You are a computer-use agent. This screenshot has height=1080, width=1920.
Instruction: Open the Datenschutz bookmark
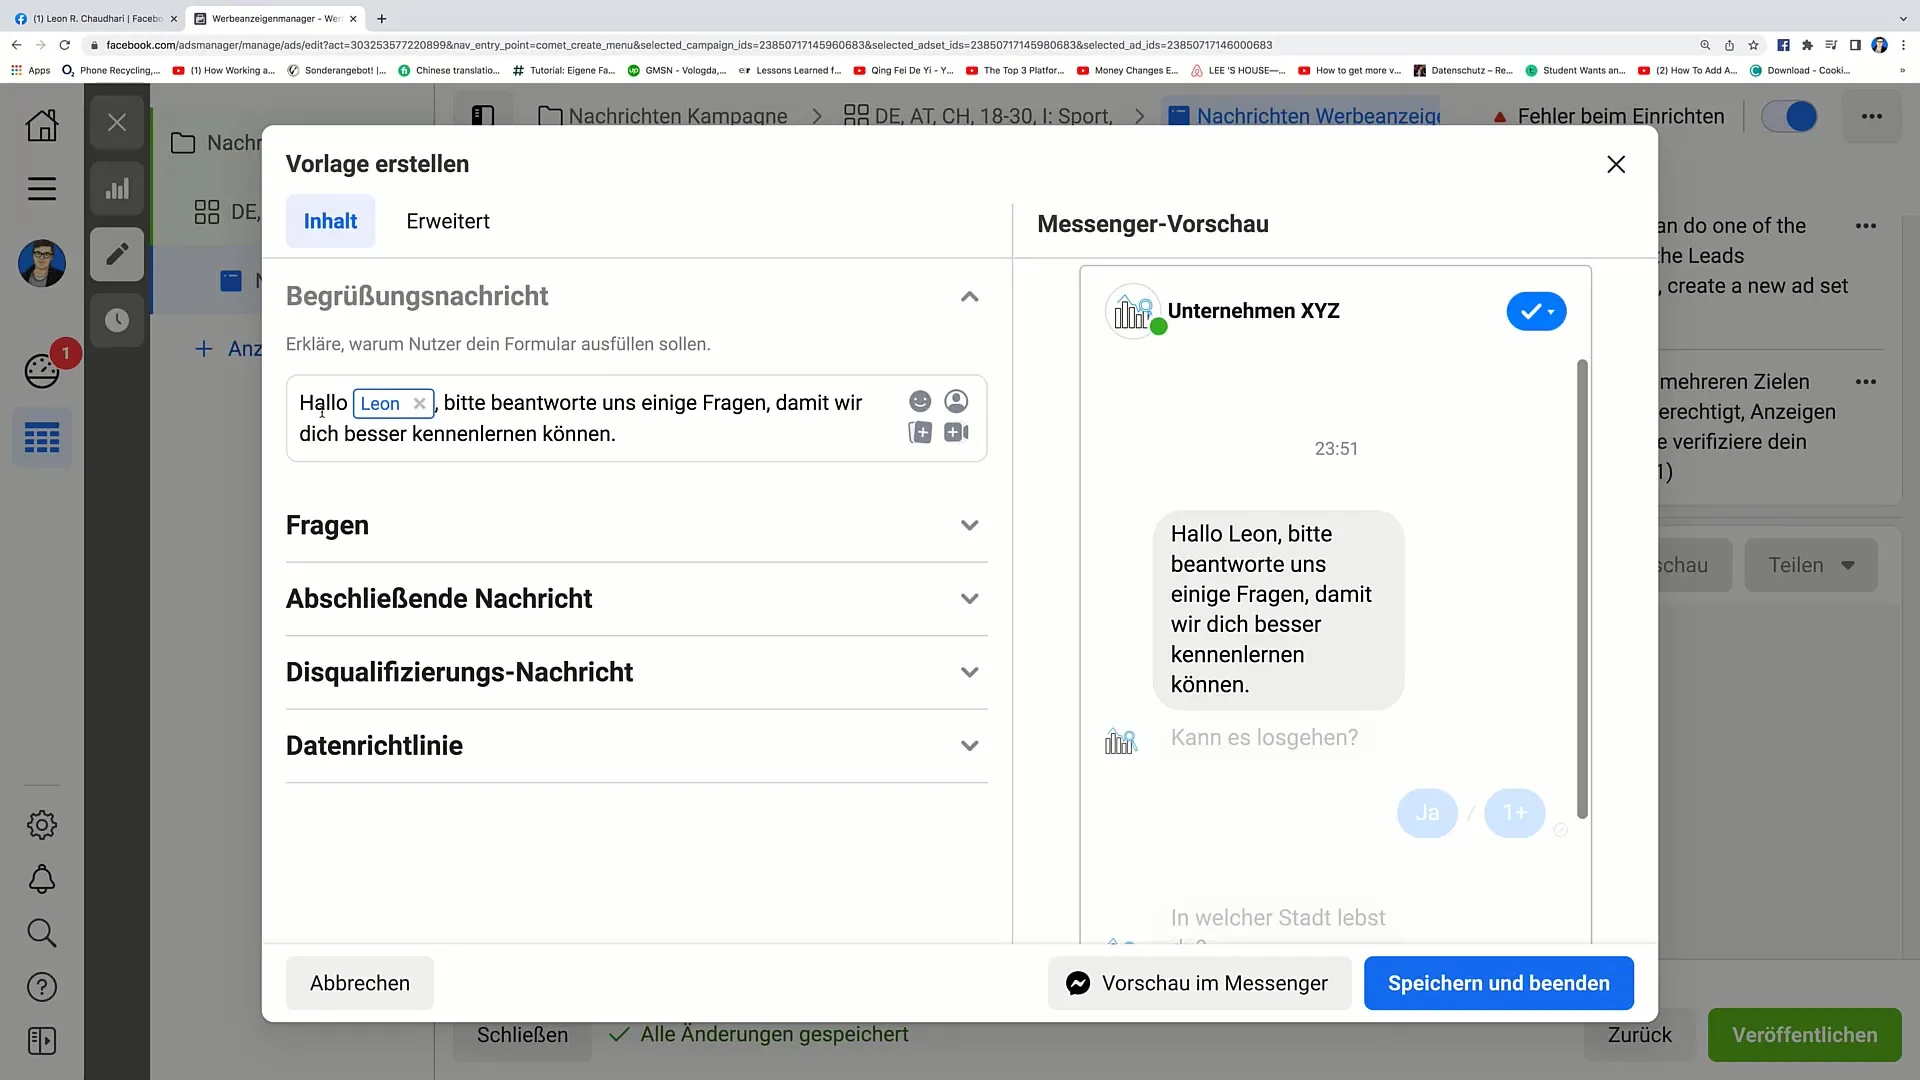click(1462, 71)
